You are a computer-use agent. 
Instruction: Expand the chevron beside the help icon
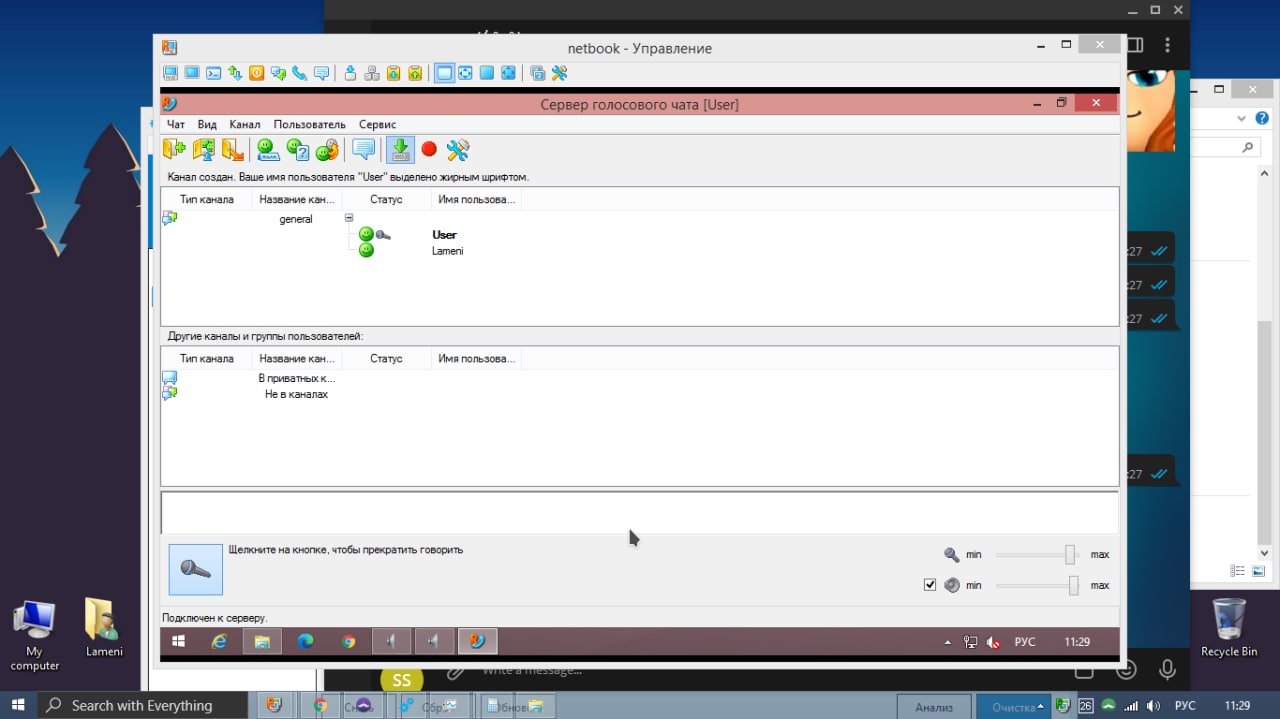click(1242, 118)
